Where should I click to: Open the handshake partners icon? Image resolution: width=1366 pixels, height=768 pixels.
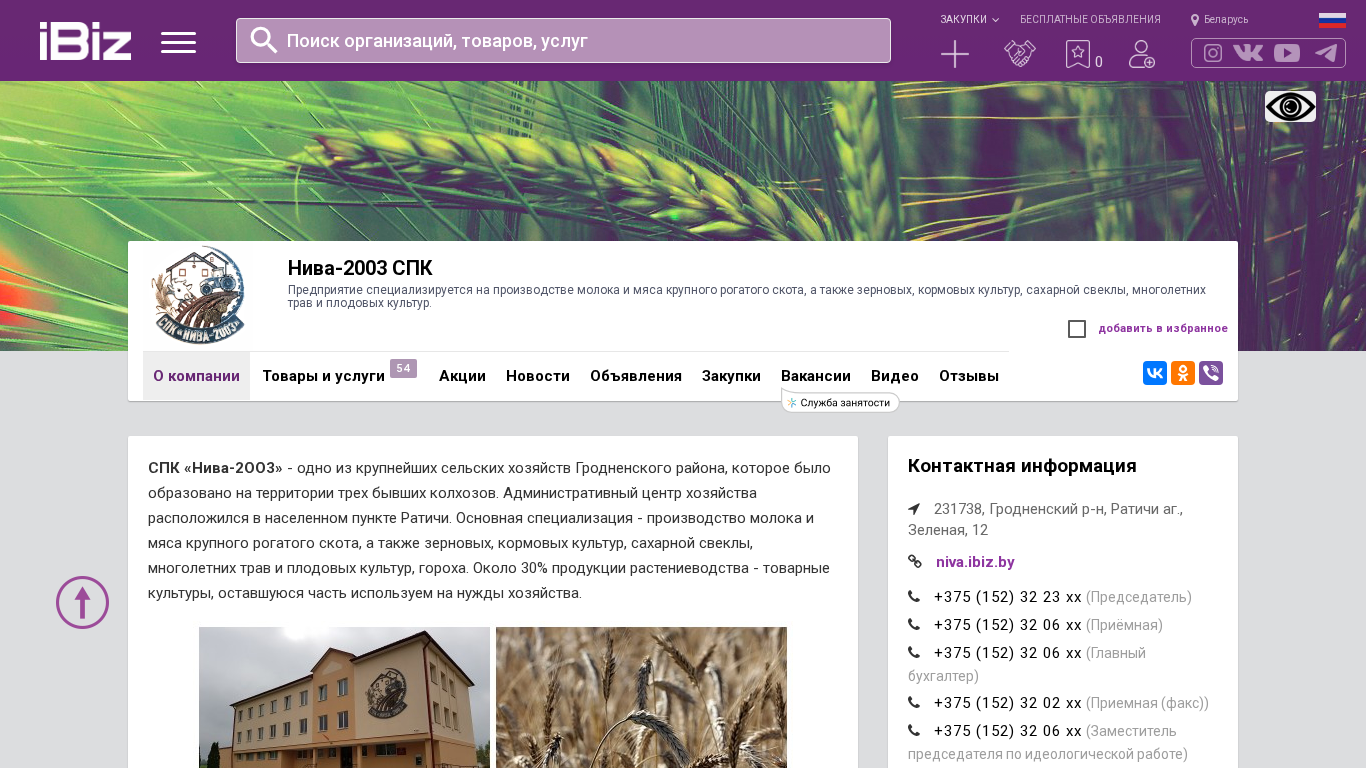[x=1020, y=54]
